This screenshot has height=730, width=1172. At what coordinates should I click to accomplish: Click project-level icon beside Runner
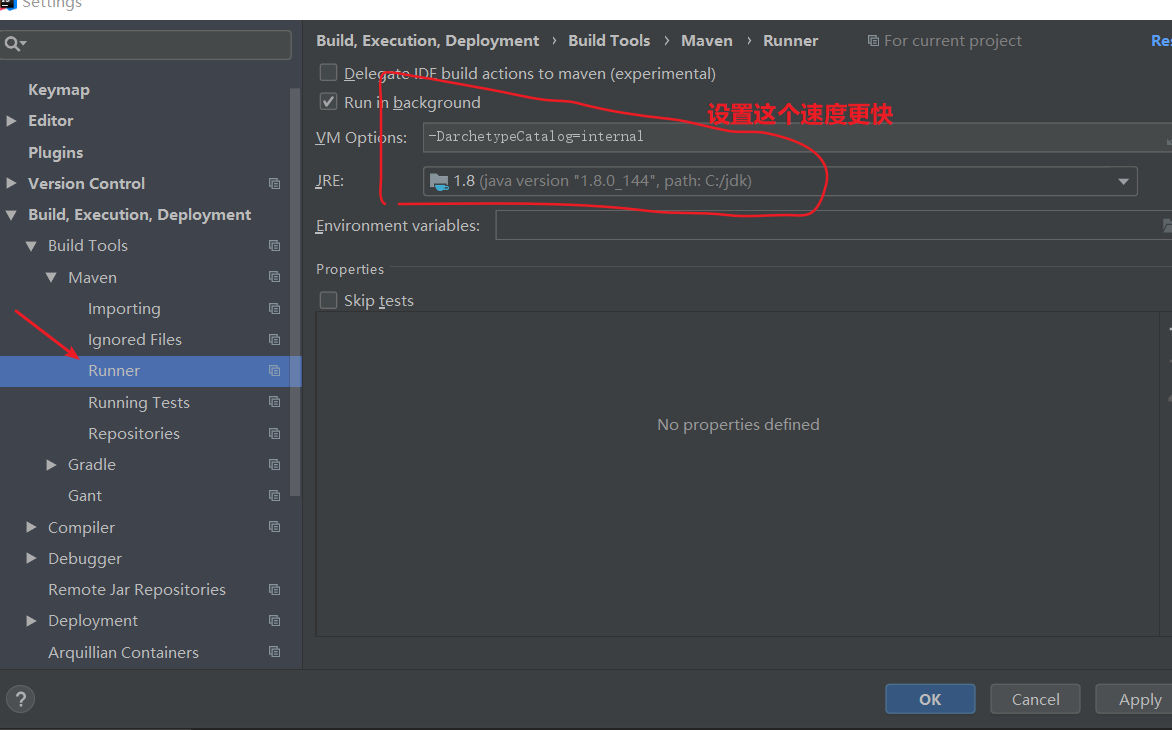(x=274, y=371)
